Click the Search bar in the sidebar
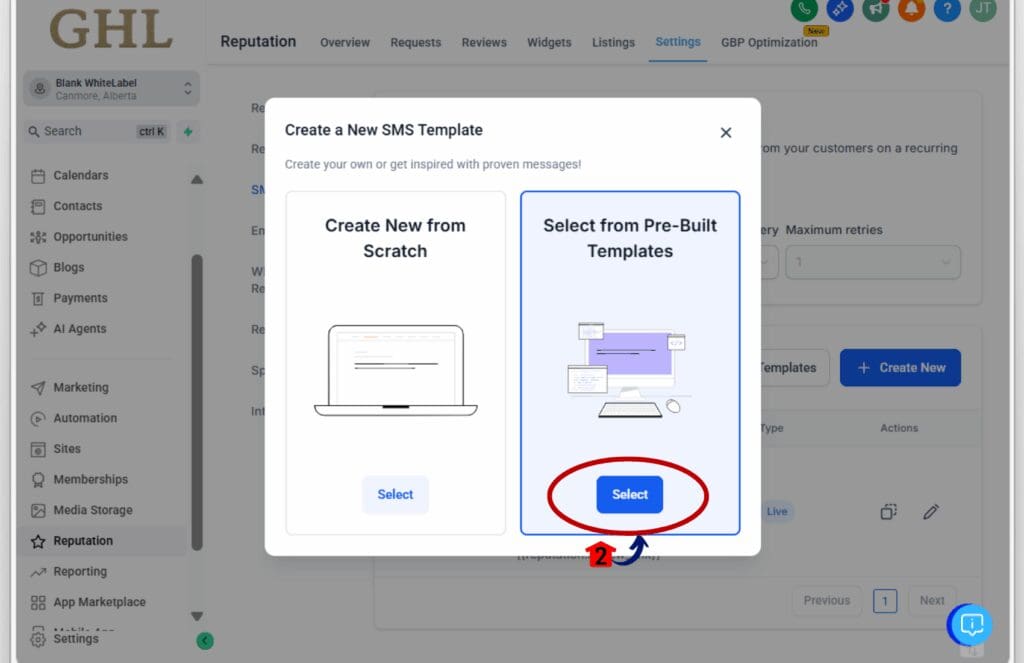Viewport: 1024px width, 663px height. tap(100, 131)
